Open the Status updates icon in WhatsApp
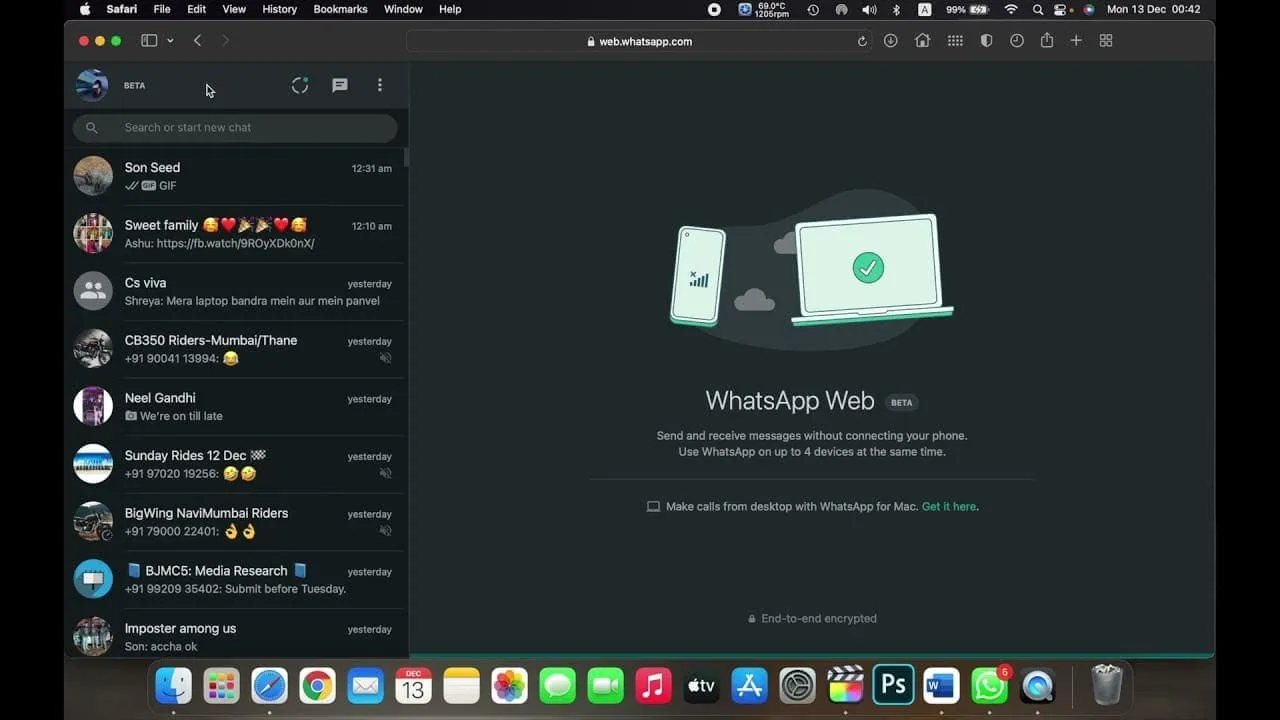 click(300, 85)
